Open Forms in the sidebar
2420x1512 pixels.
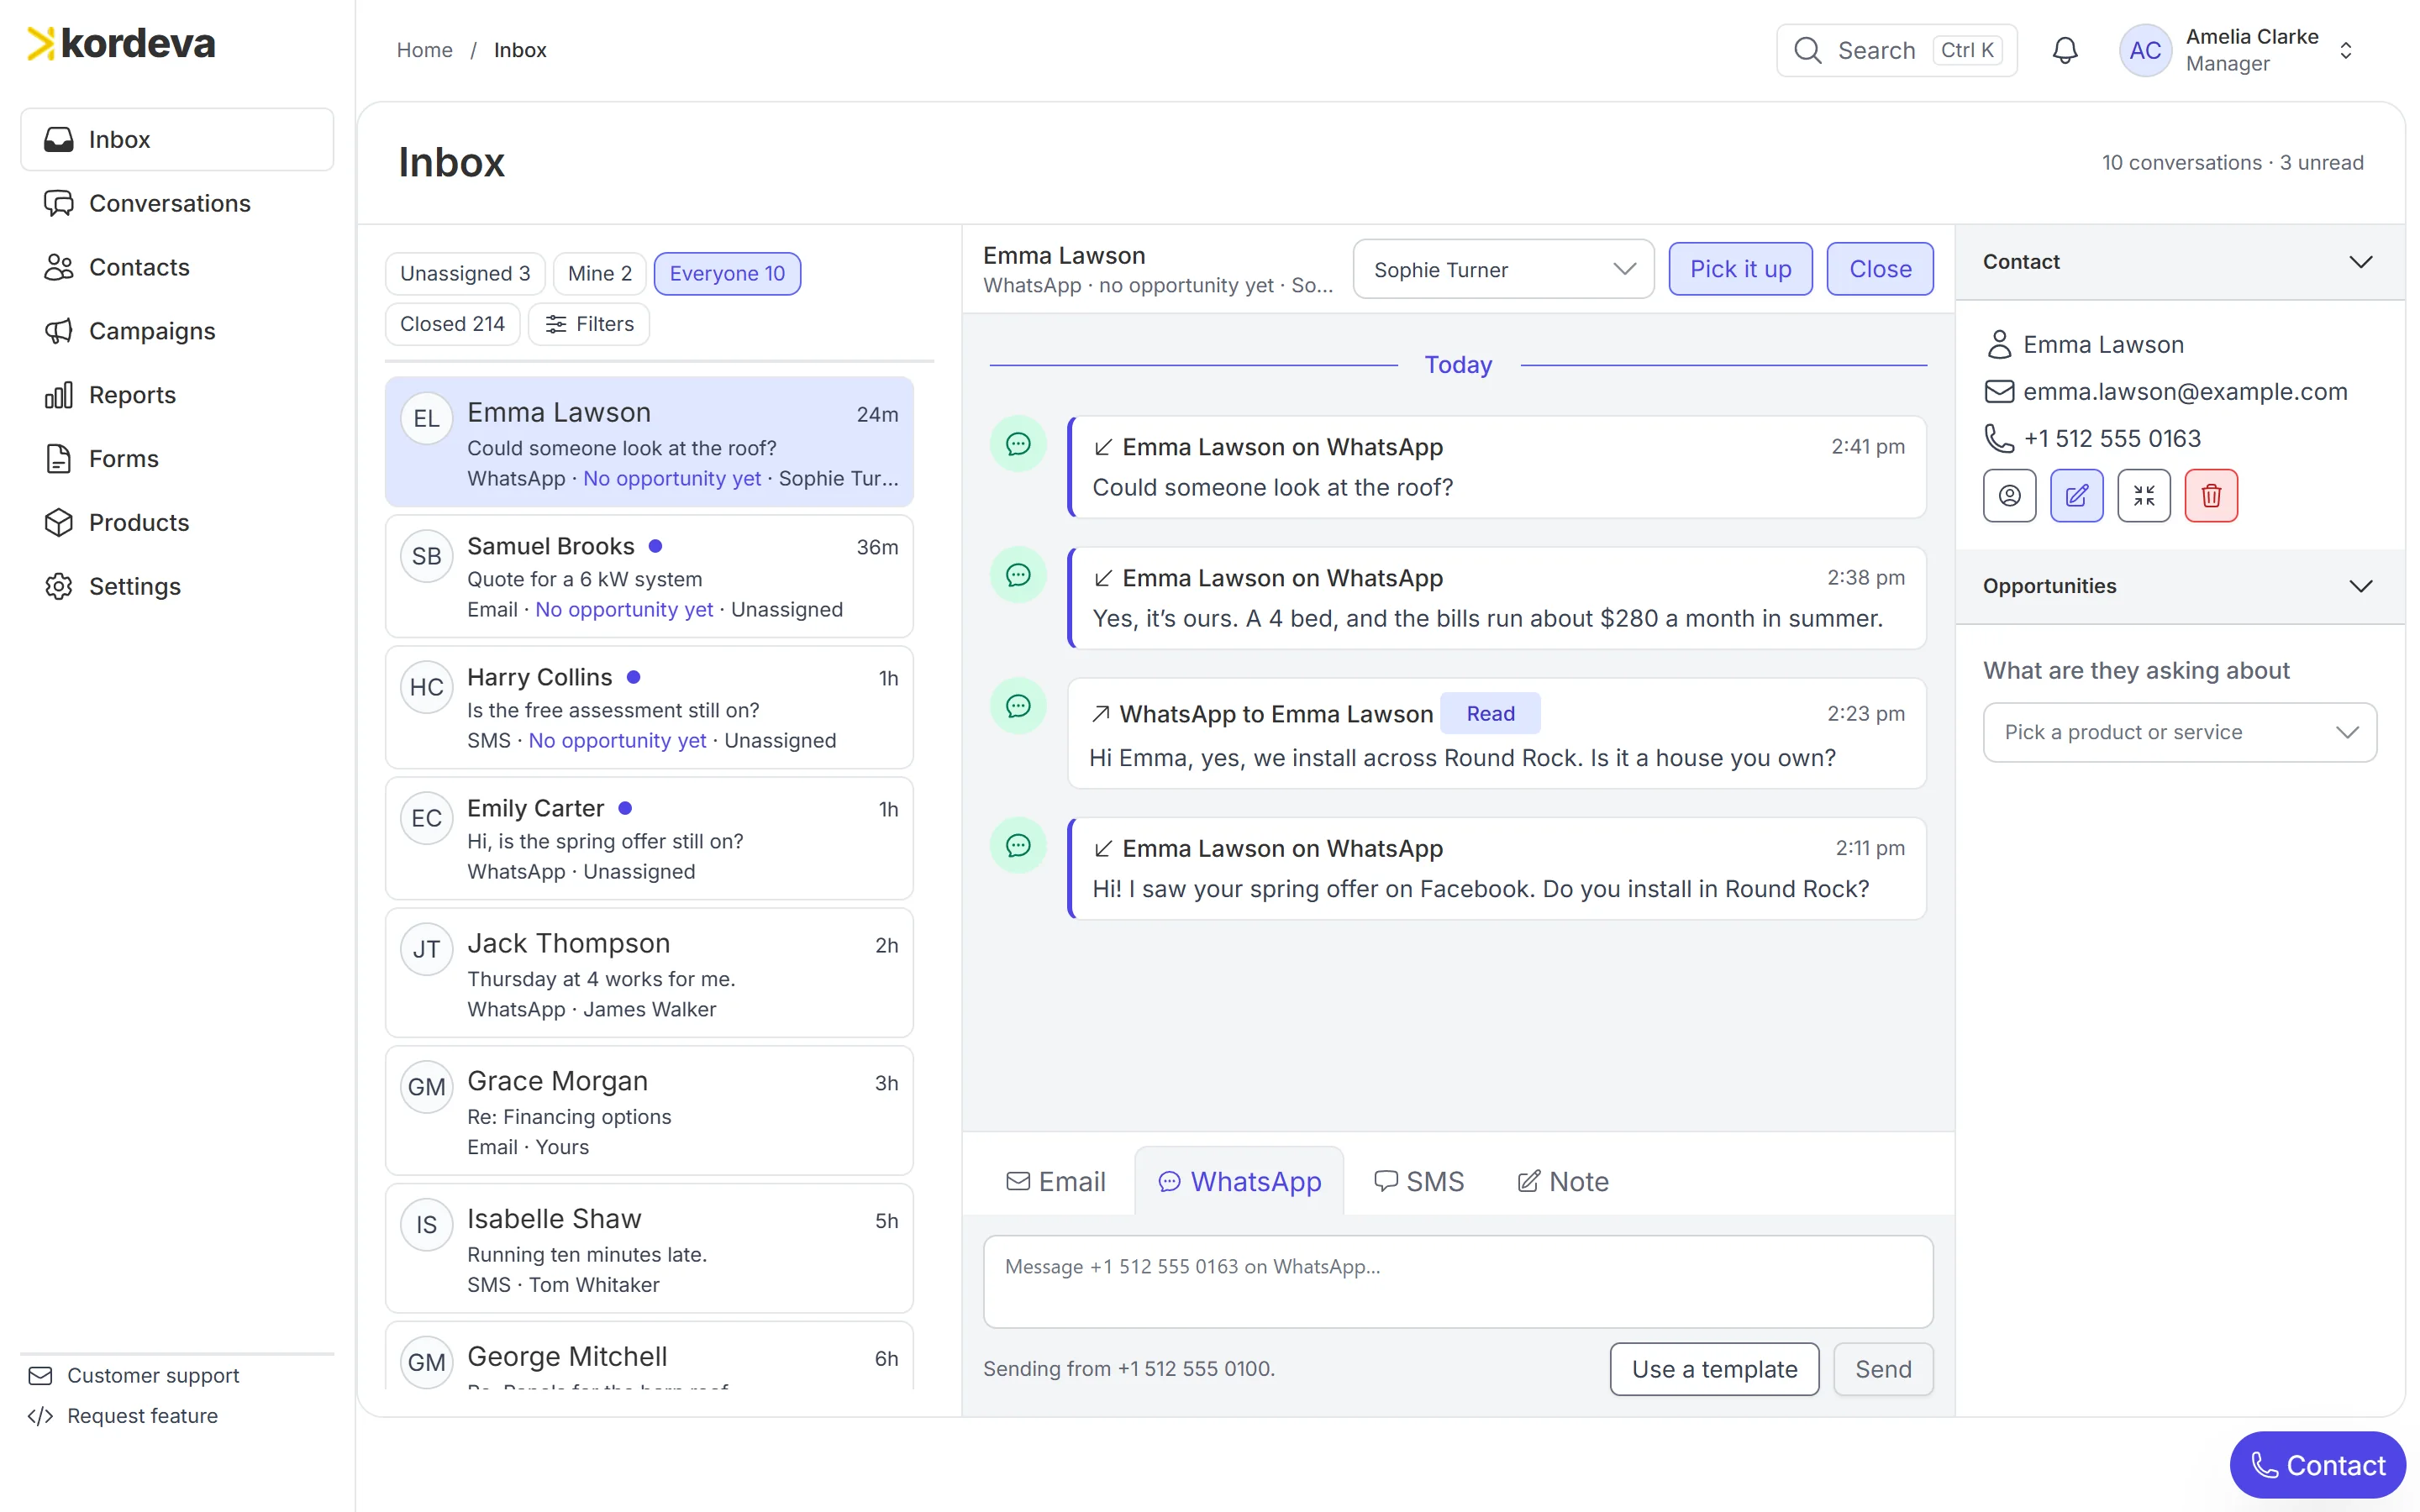pyautogui.click(x=177, y=458)
